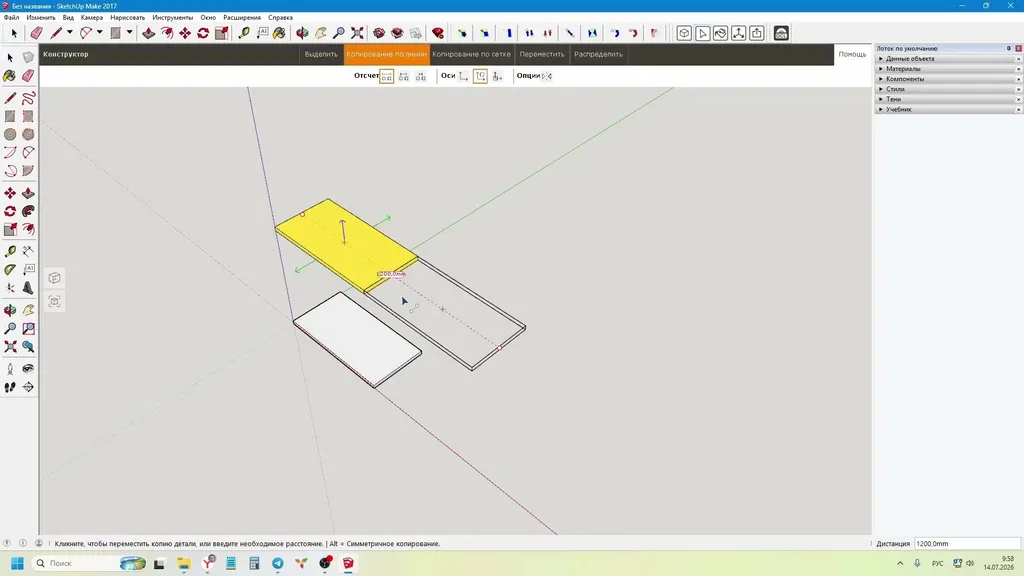
Task: Choose the Push/Pull tool in top toolbar
Action: coord(149,33)
